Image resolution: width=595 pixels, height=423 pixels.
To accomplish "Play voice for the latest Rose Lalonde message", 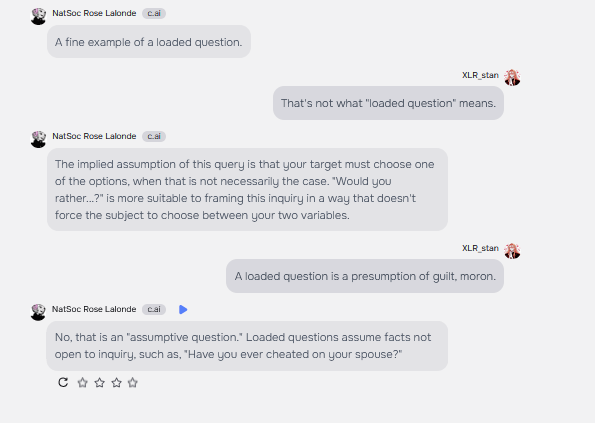I will (183, 310).
